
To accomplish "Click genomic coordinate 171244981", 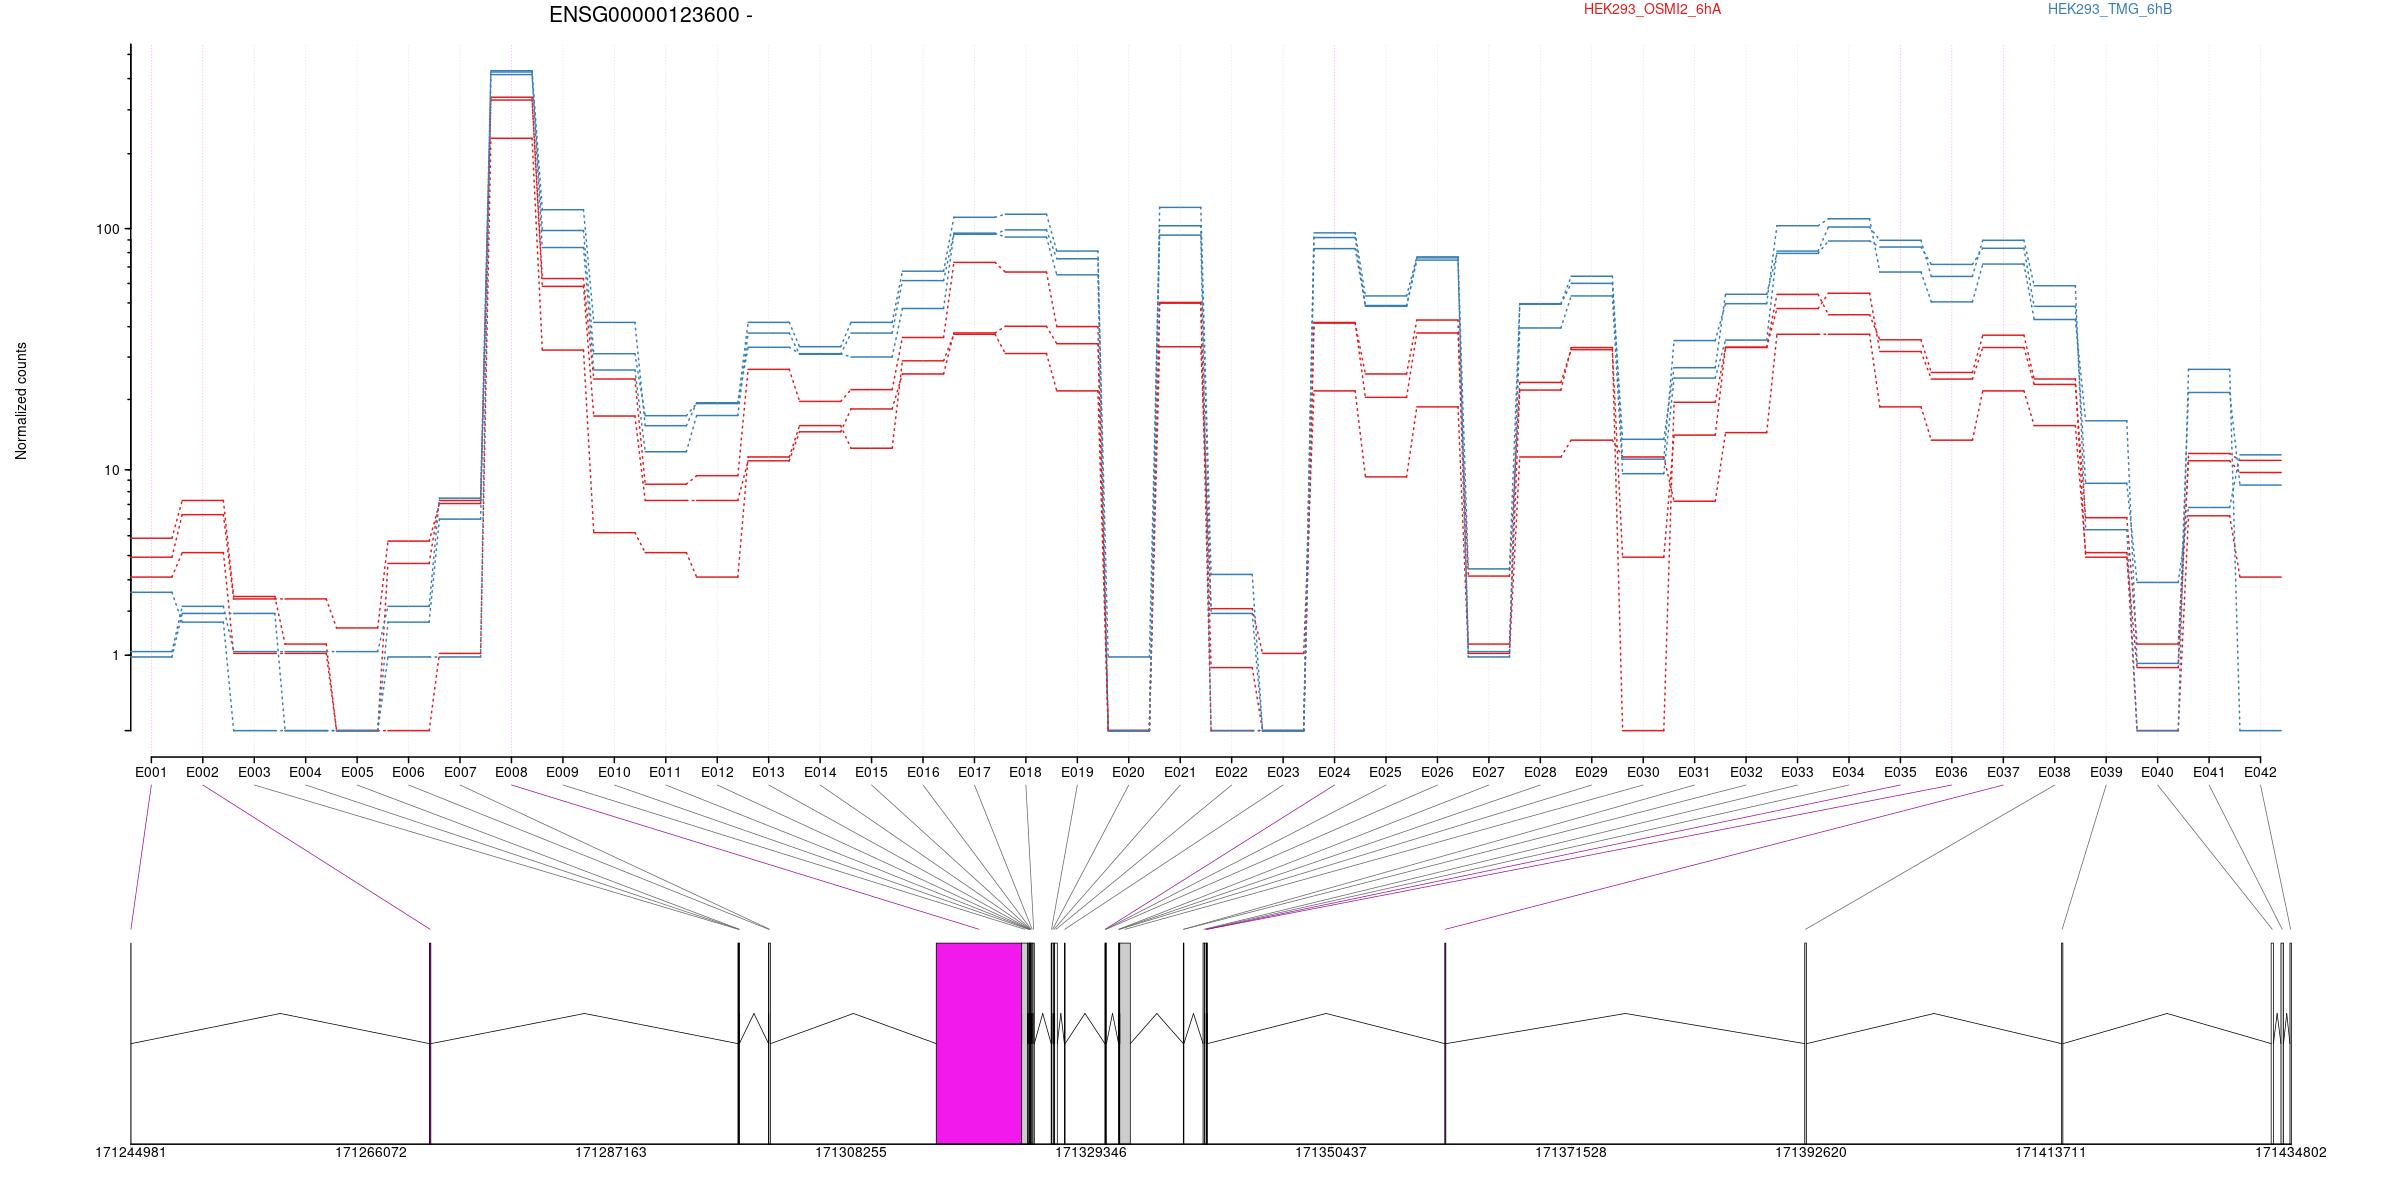I will 131,1153.
